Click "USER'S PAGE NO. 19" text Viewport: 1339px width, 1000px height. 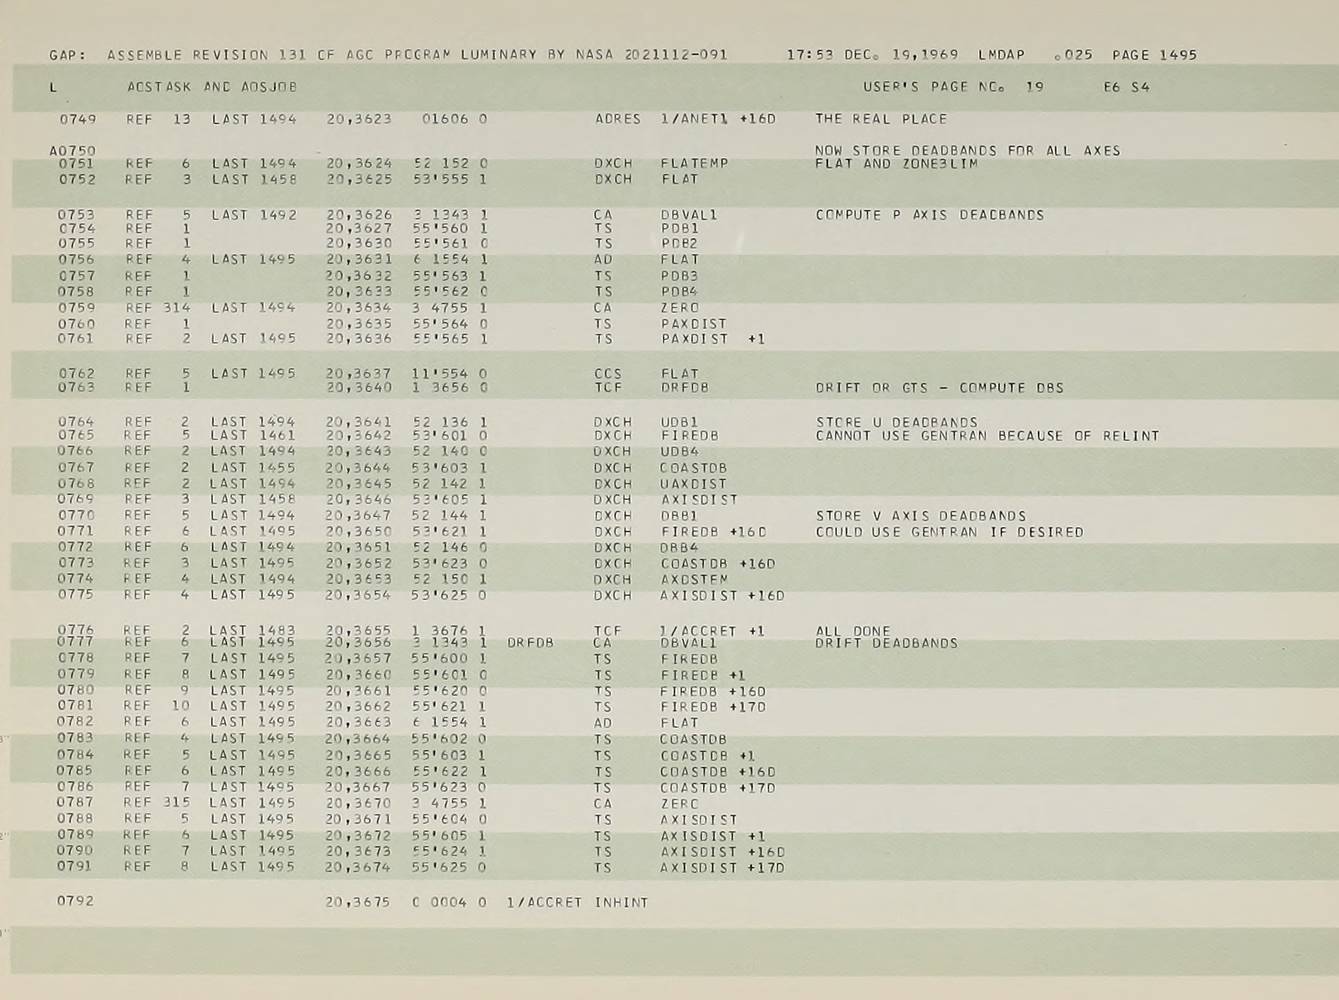point(953,87)
